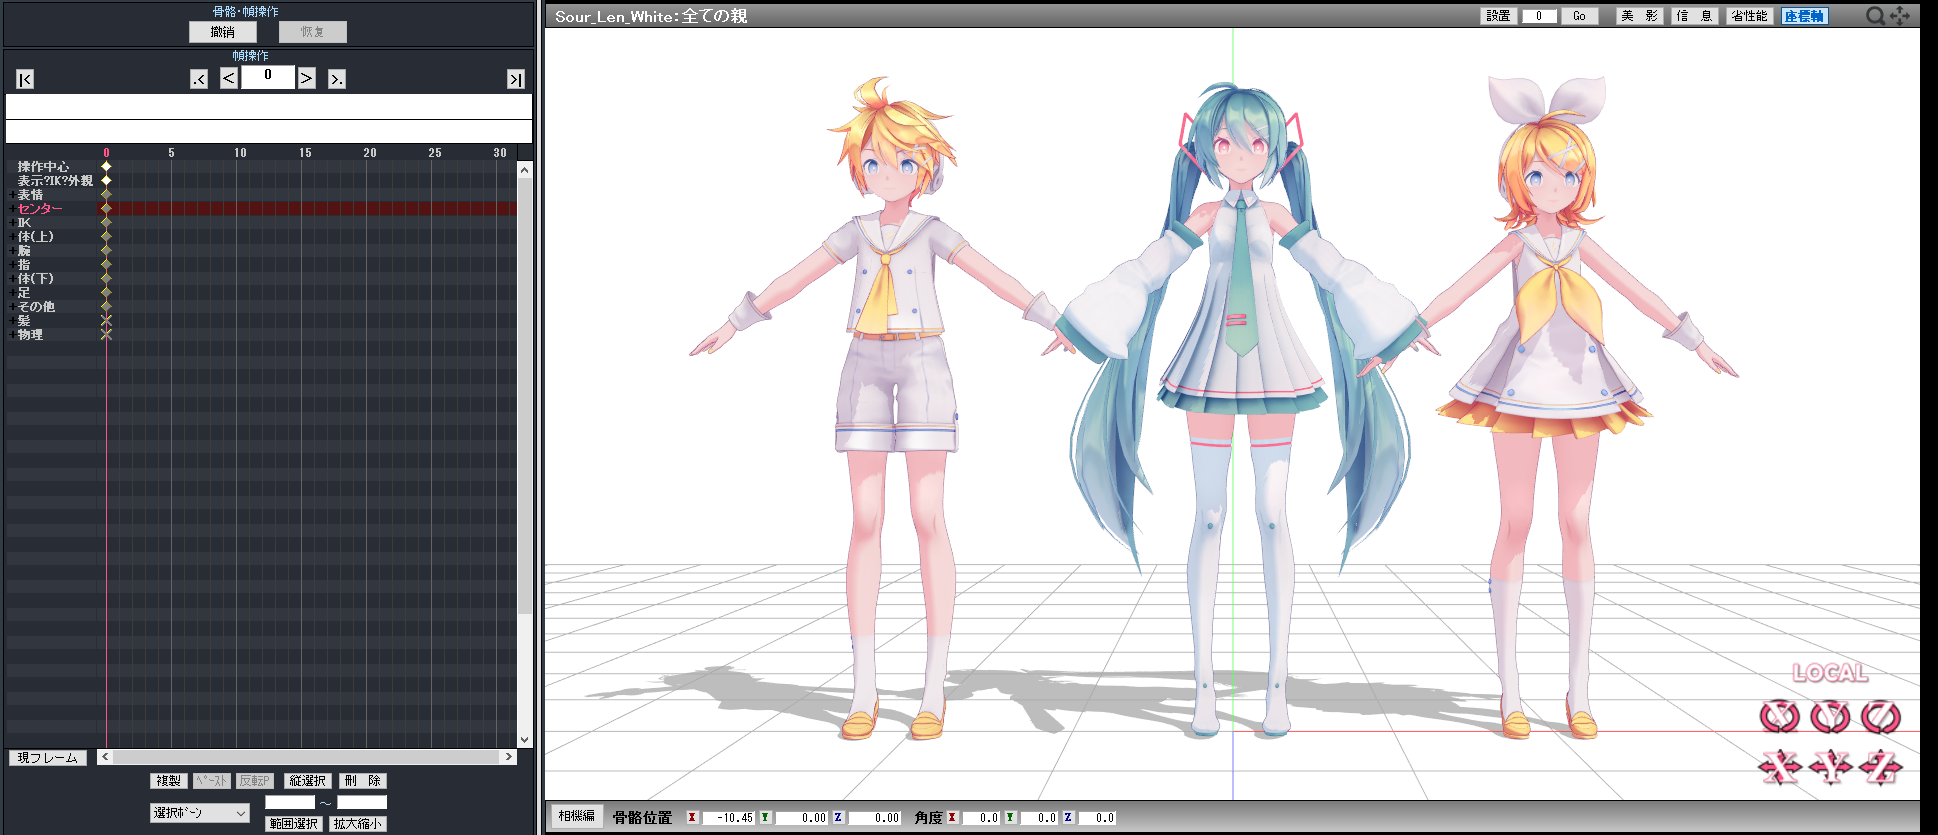1938x835 pixels.
Task: Select keyframe diamond on 操作中心 row
Action: 106,166
